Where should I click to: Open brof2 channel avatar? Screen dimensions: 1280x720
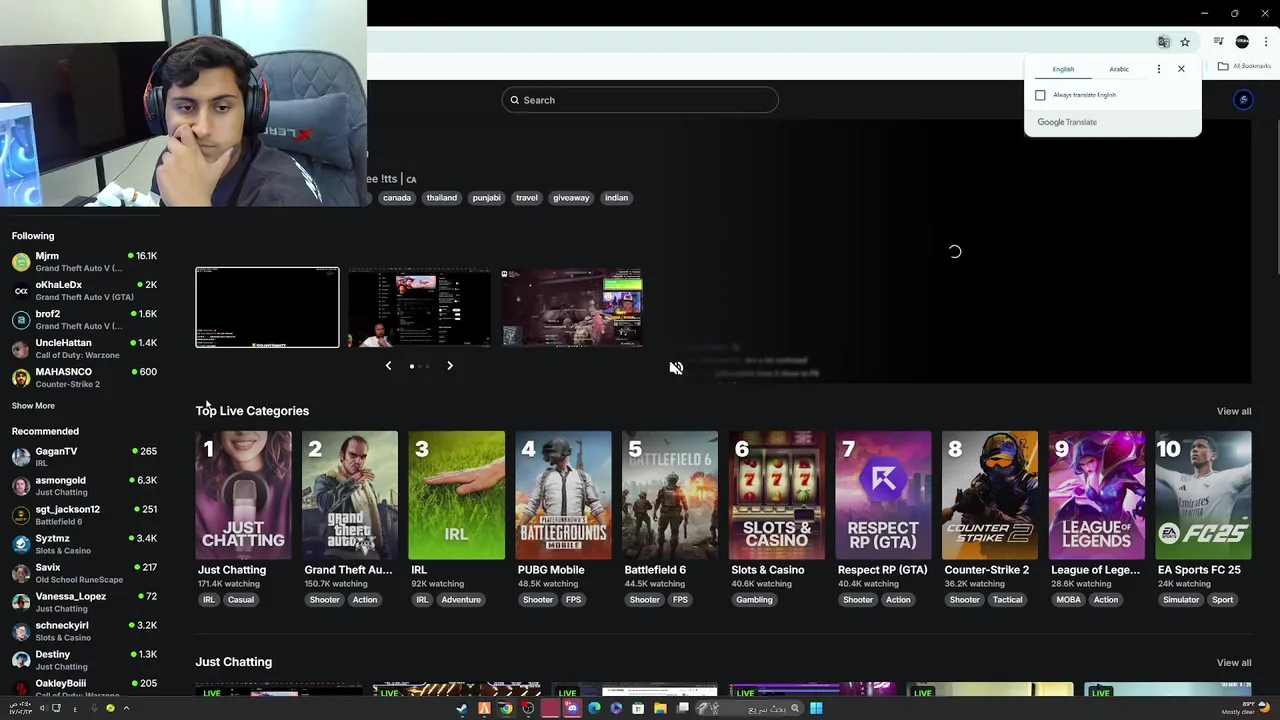pos(21,320)
